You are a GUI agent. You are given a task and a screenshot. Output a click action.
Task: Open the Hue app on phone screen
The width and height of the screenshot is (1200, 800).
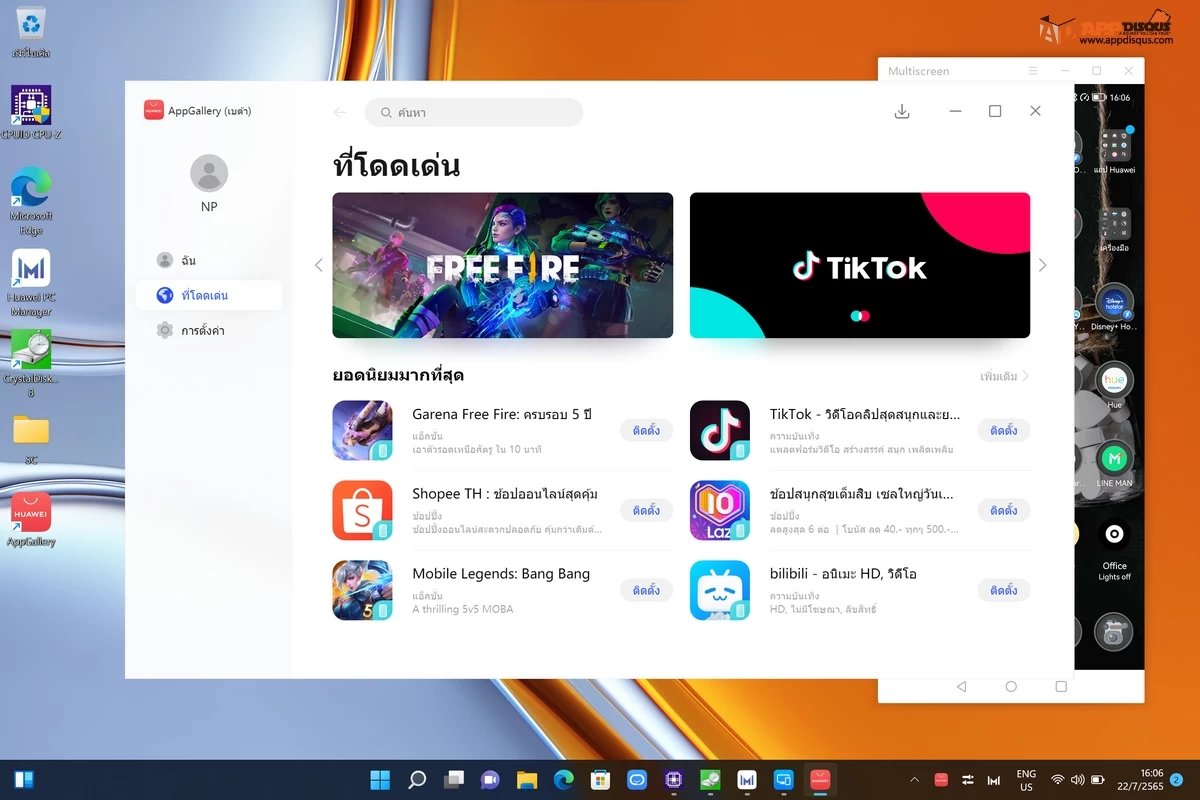(x=1114, y=386)
